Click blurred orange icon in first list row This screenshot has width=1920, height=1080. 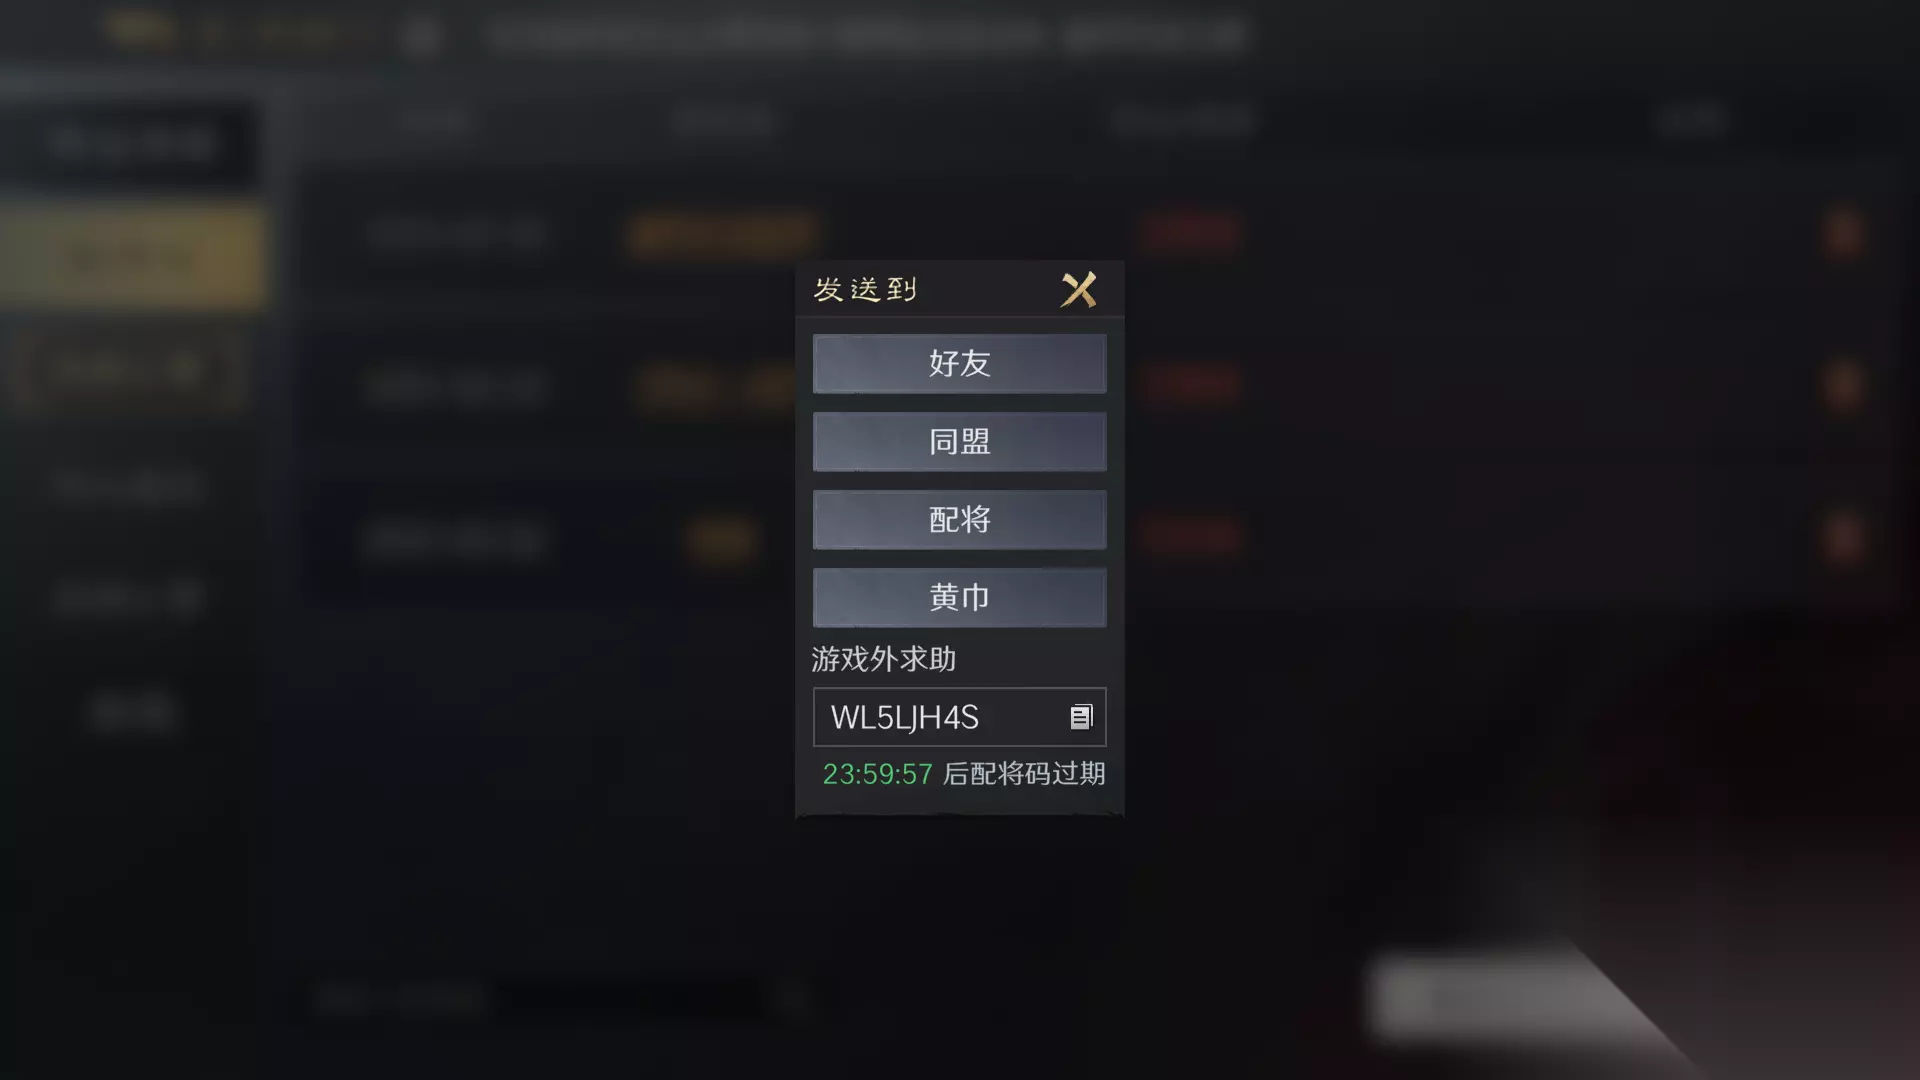[x=1844, y=233]
